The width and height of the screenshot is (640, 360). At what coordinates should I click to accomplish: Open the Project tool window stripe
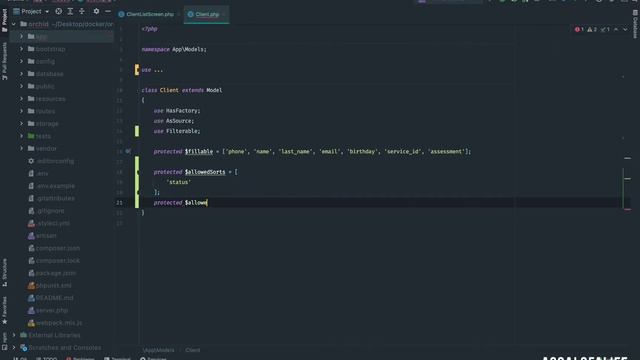pos(4,20)
